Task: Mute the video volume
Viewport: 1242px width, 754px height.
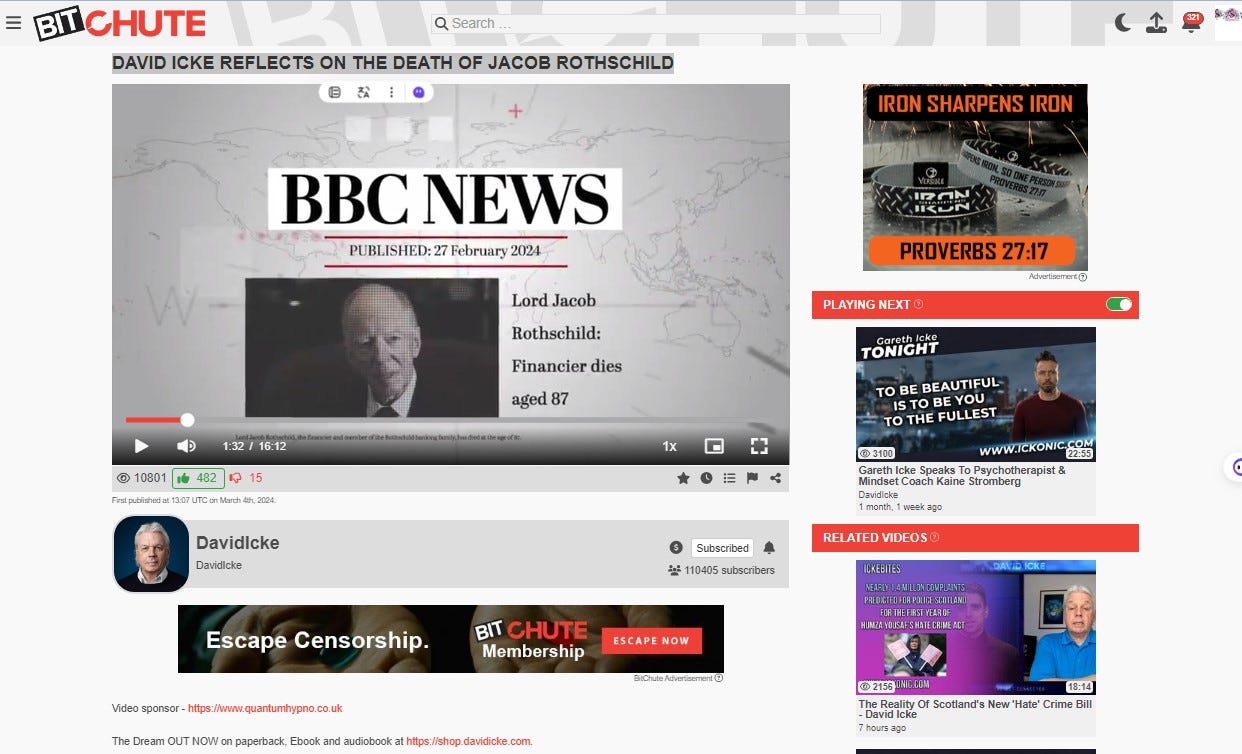Action: [186, 446]
